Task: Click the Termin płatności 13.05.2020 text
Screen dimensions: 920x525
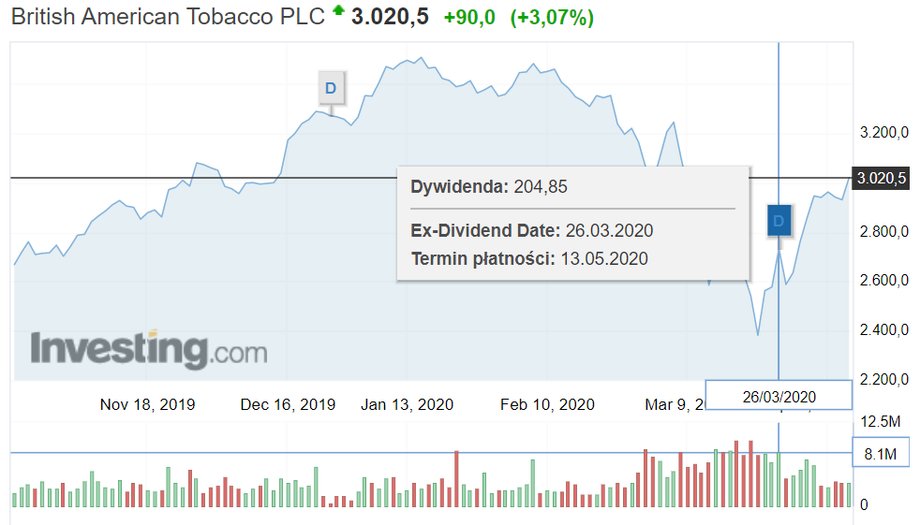Action: (x=529, y=259)
